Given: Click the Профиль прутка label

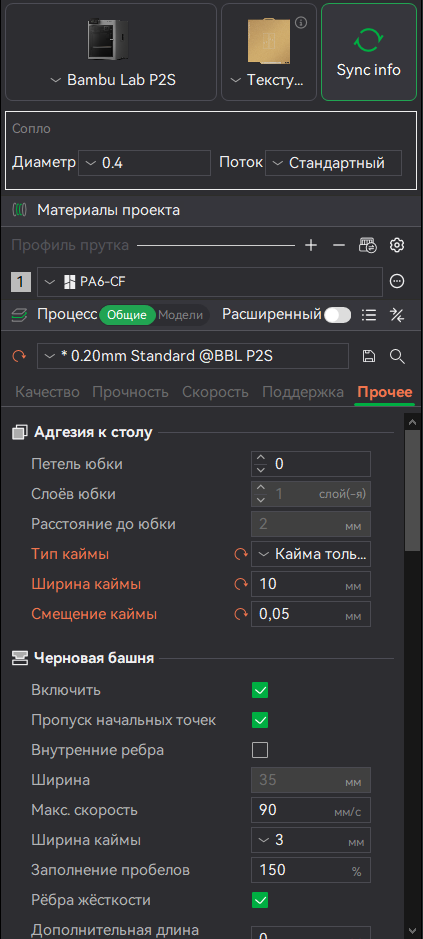Looking at the screenshot, I should (70, 245).
